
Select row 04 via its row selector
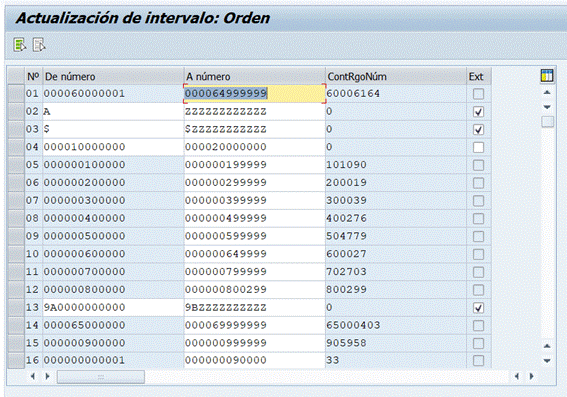pyautogui.click(x=16, y=147)
